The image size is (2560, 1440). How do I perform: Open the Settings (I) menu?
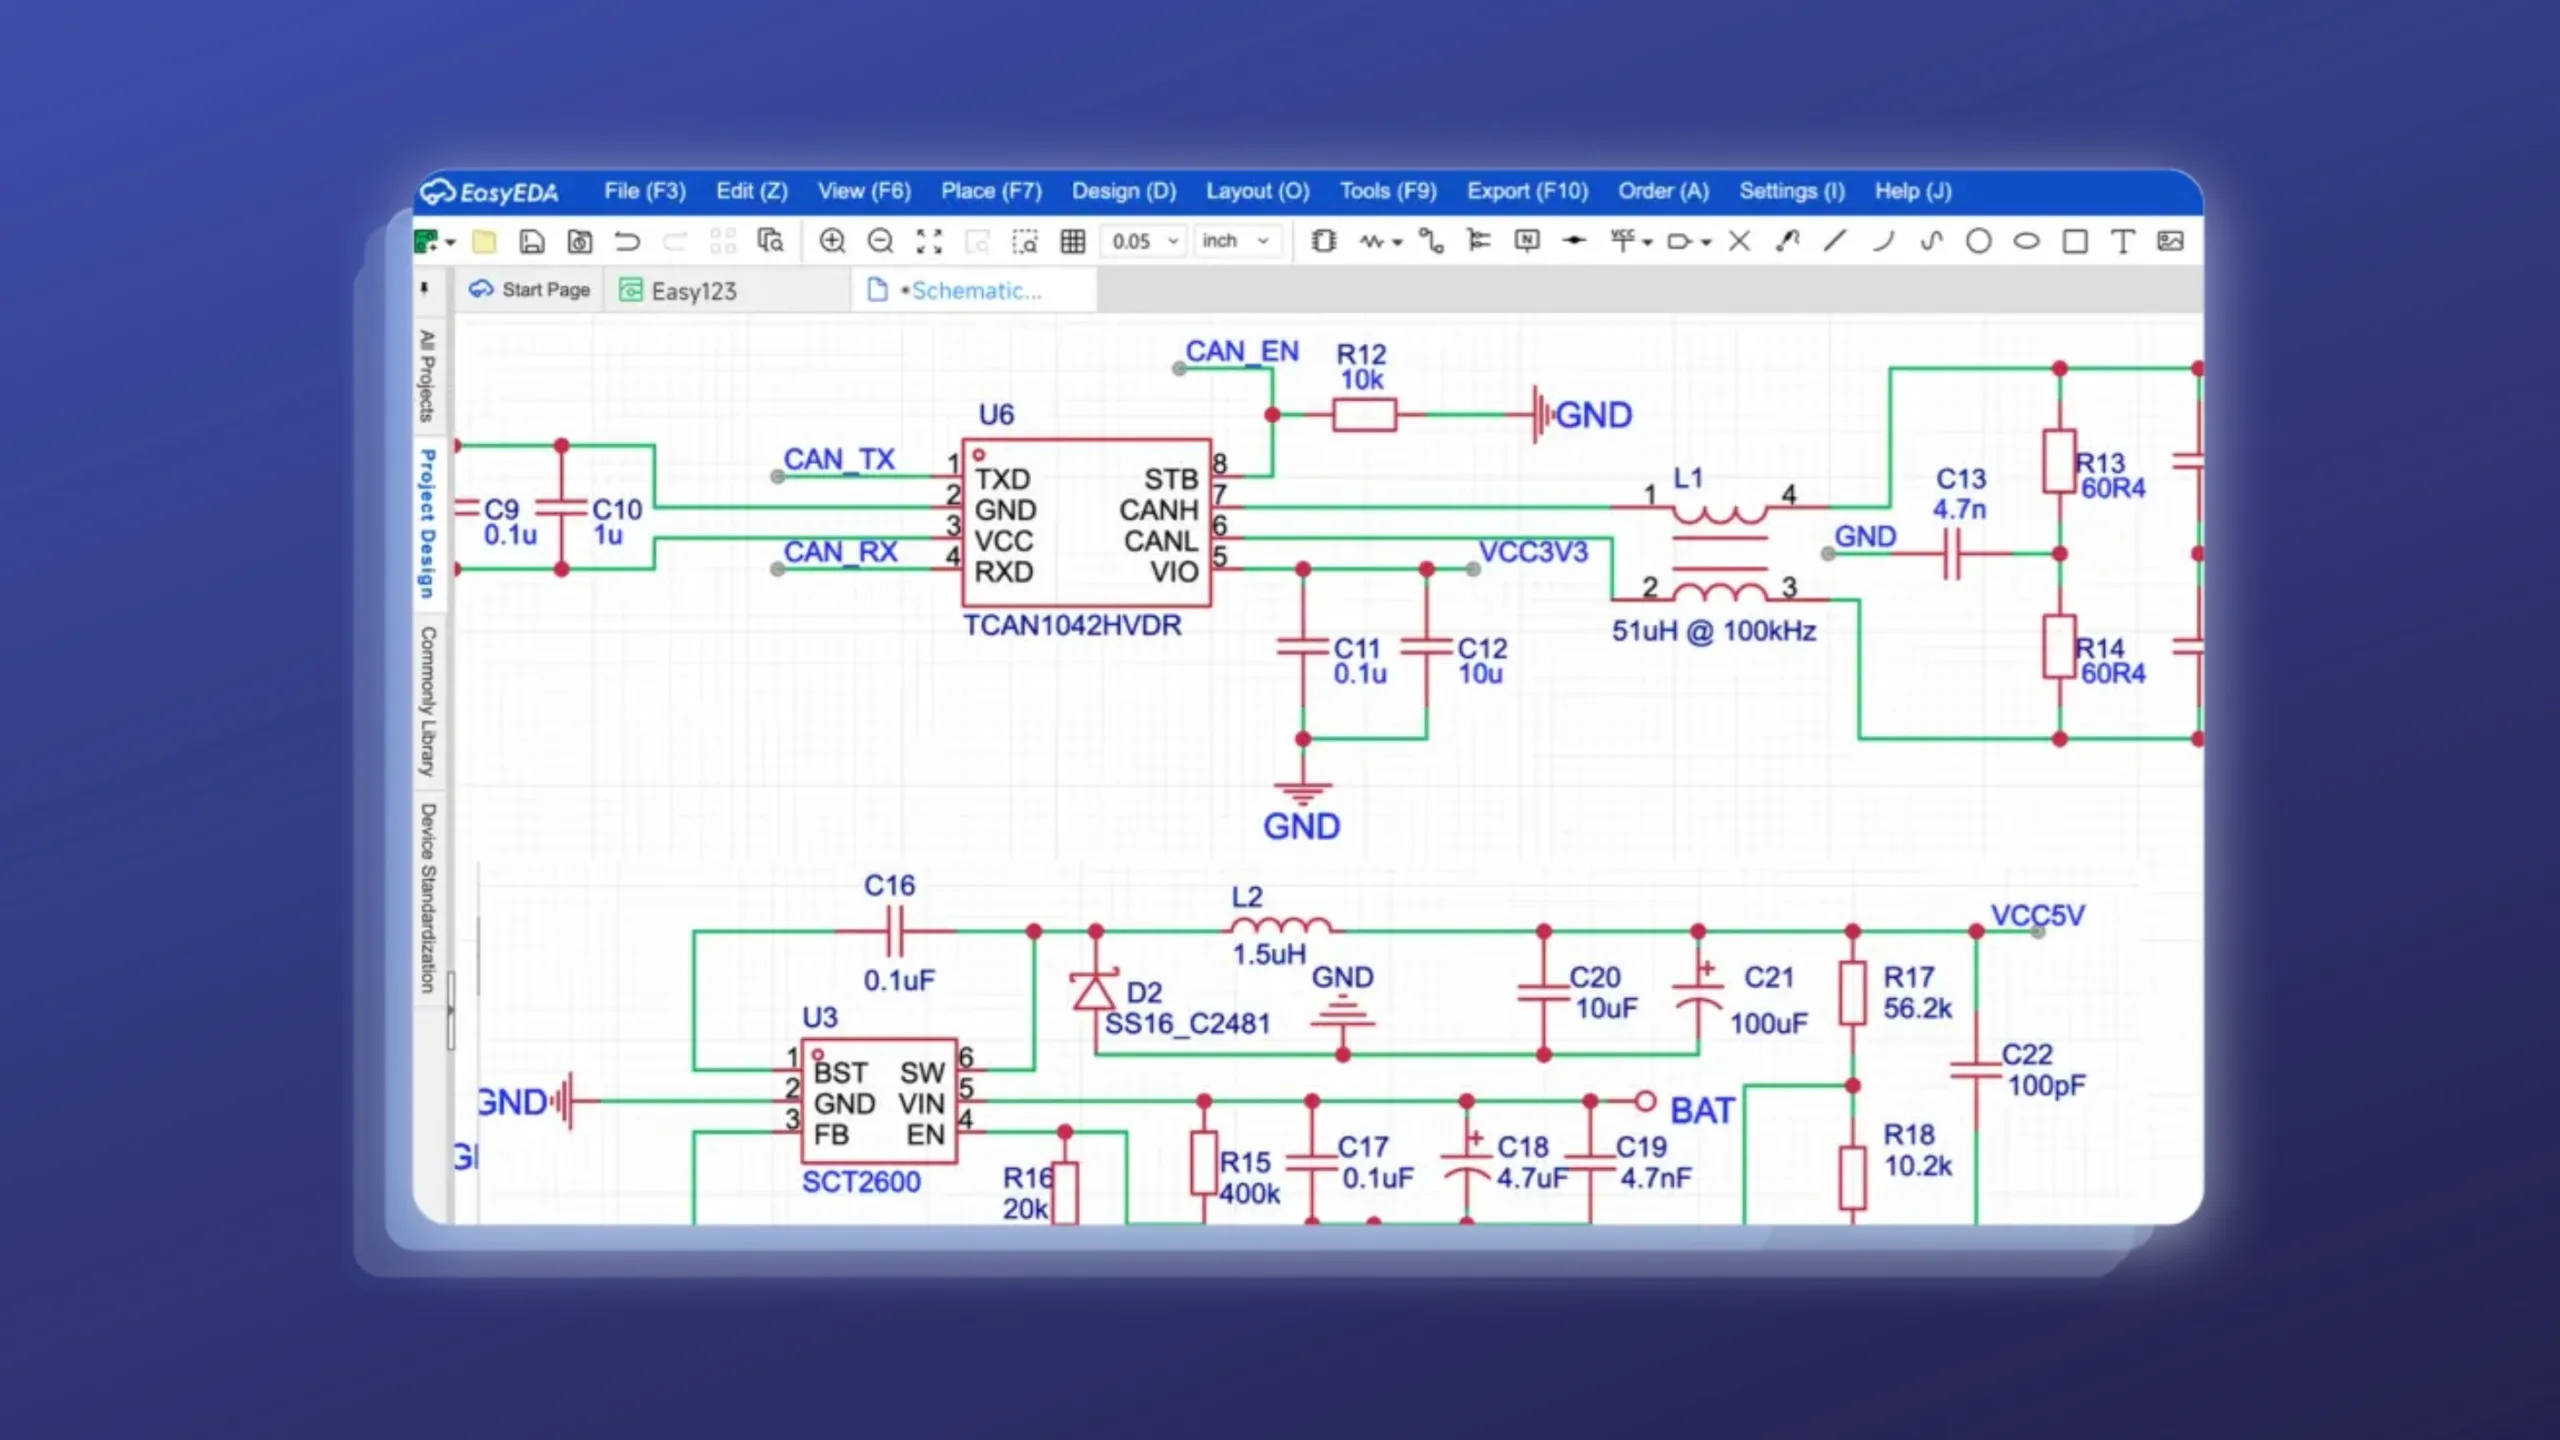point(1791,191)
